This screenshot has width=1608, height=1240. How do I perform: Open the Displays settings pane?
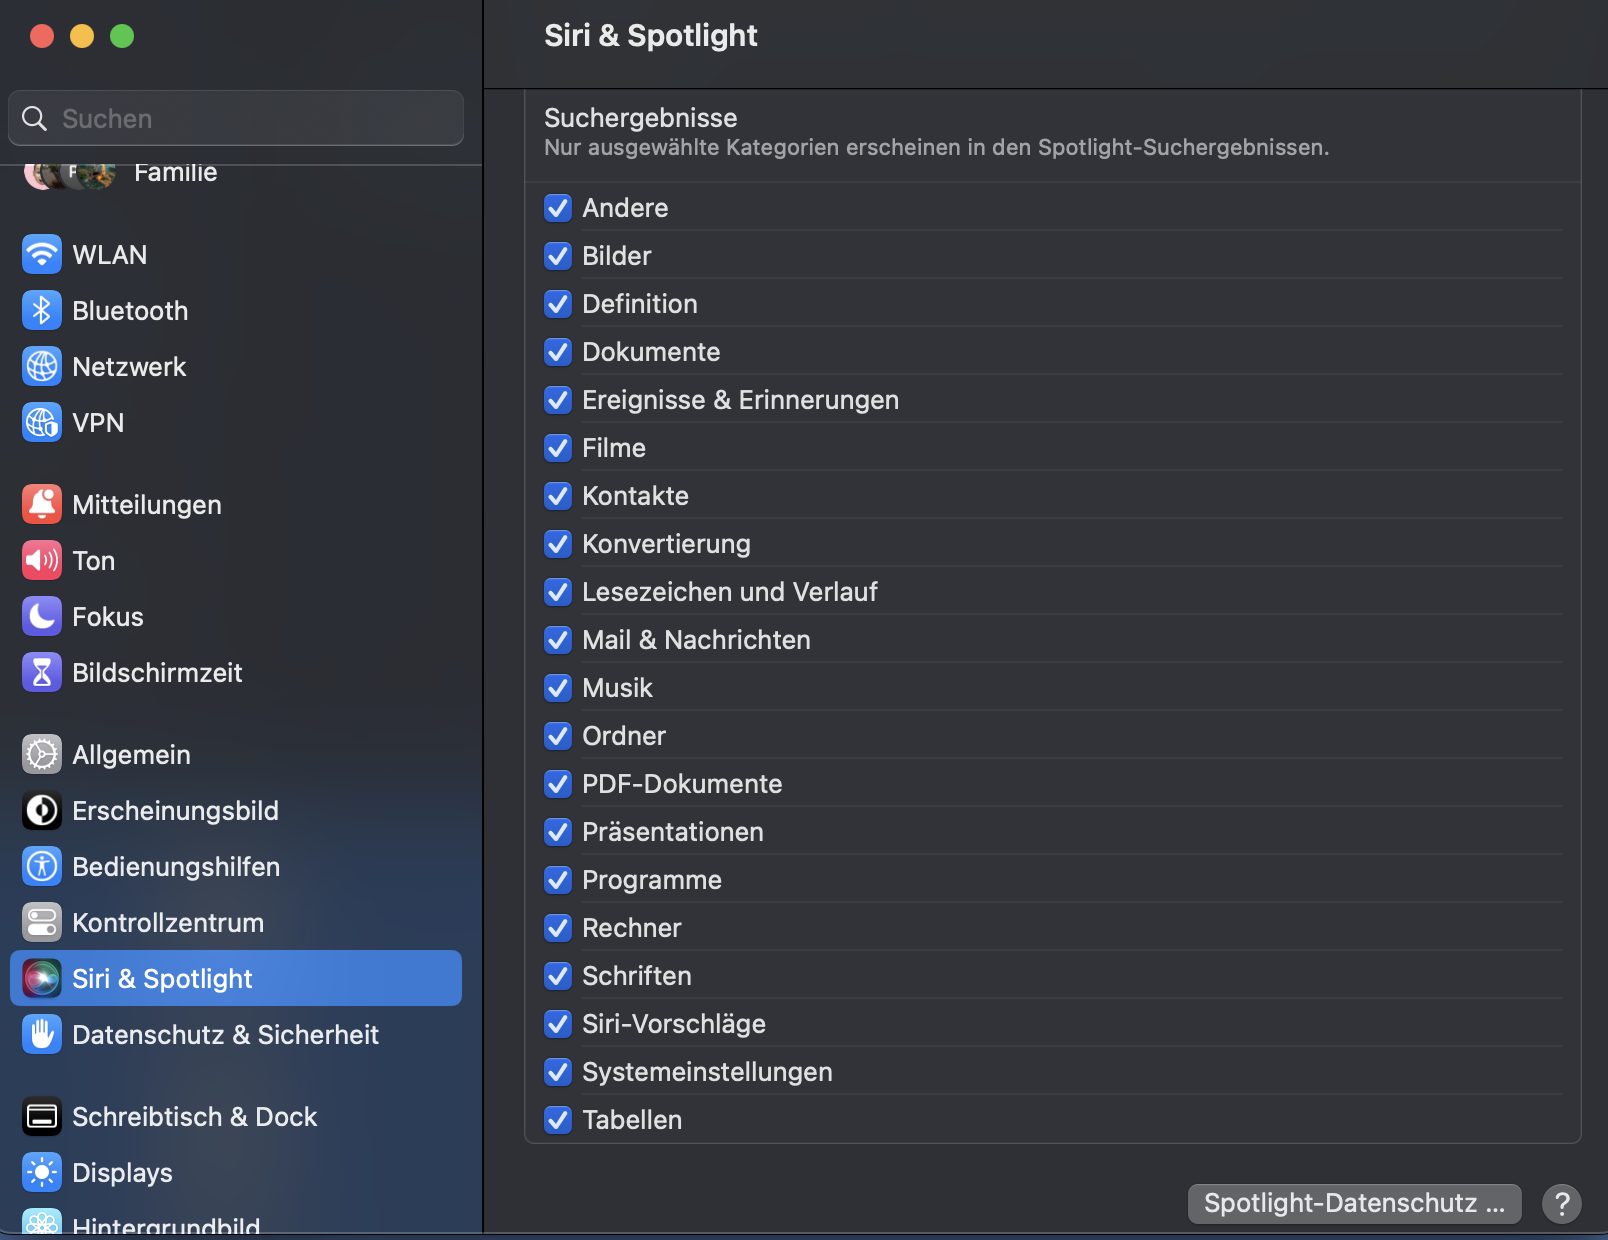tap(122, 1173)
